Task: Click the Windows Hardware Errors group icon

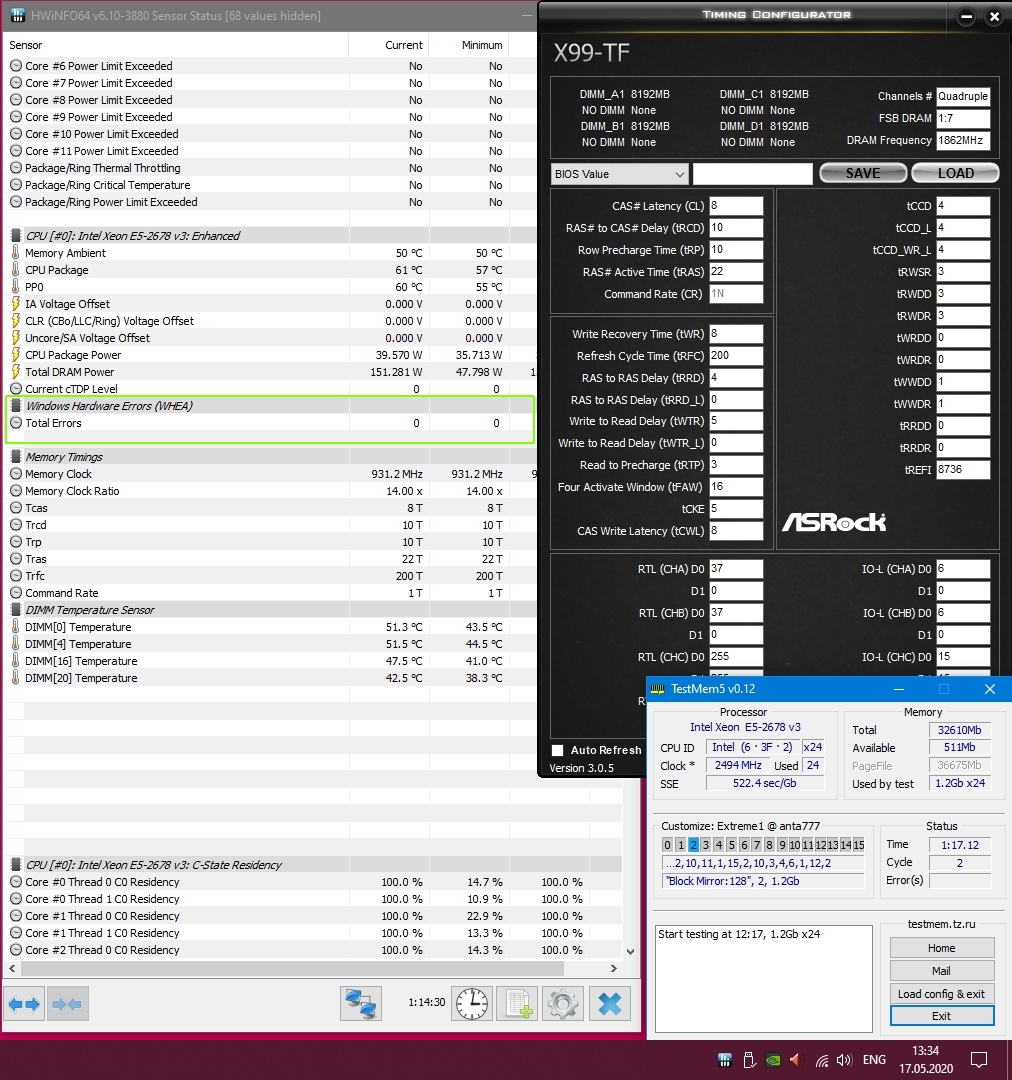Action: [16, 406]
